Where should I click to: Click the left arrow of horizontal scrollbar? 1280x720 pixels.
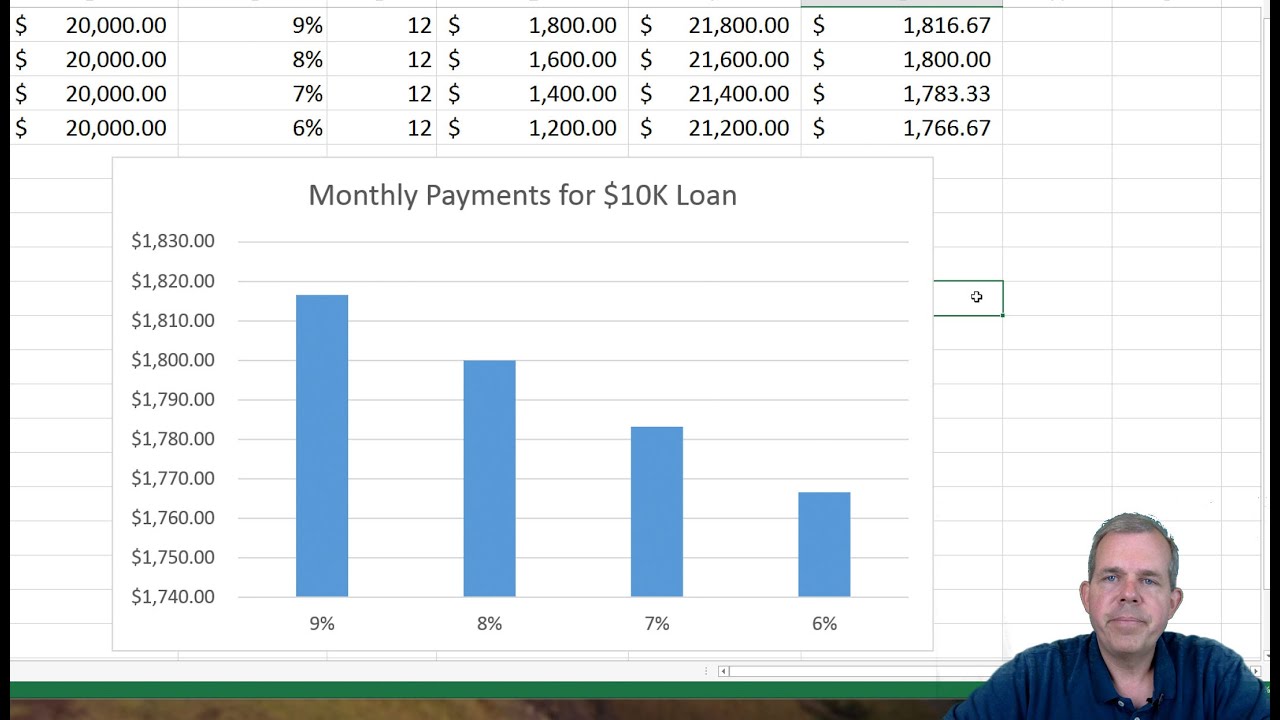point(723,671)
